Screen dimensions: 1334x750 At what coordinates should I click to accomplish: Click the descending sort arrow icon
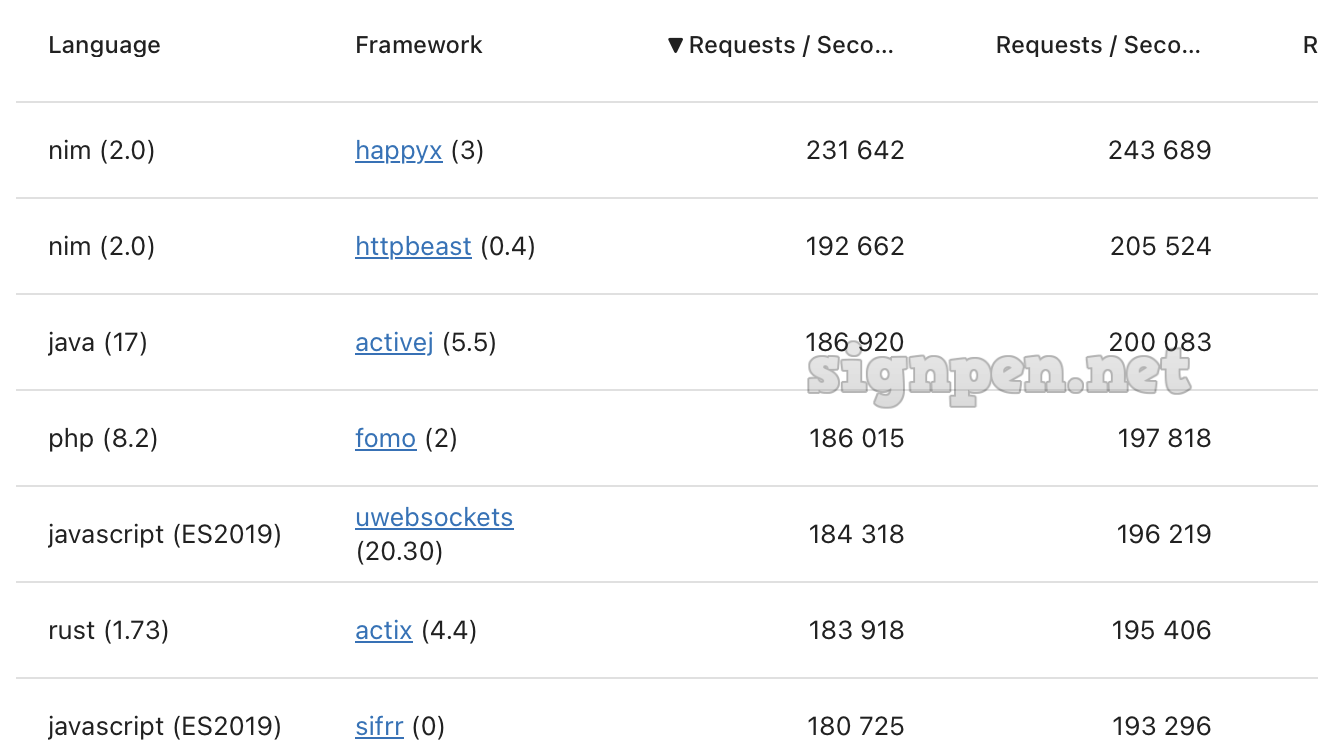point(676,45)
